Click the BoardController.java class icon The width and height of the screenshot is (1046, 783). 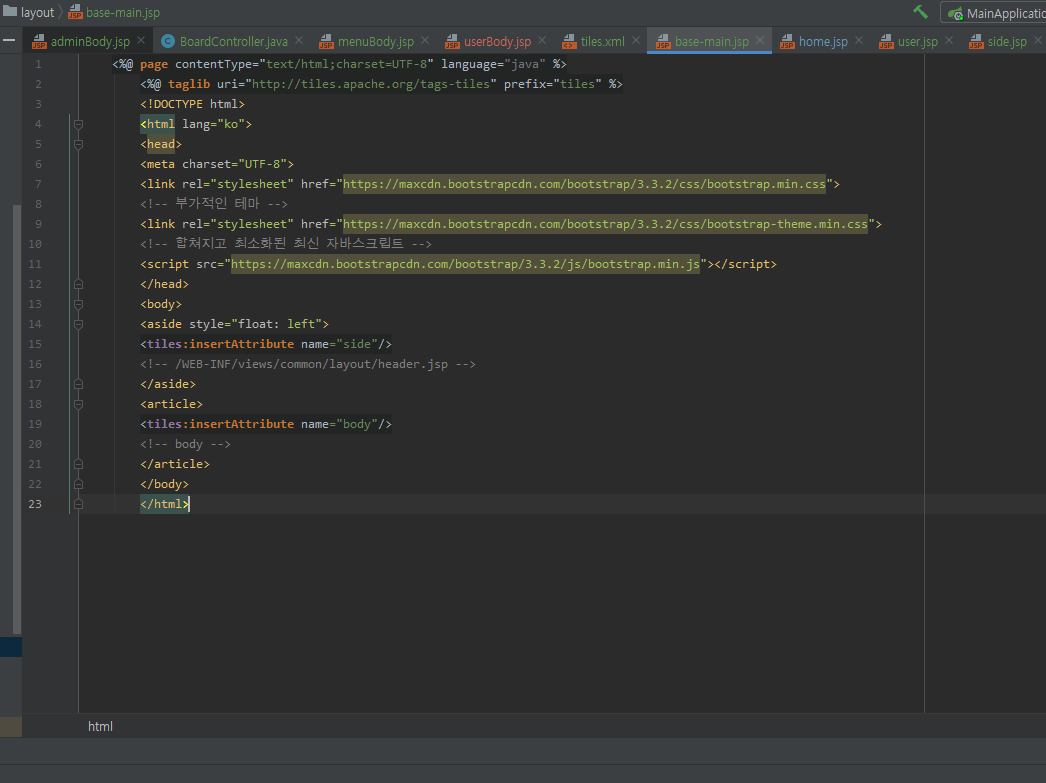click(x=168, y=41)
